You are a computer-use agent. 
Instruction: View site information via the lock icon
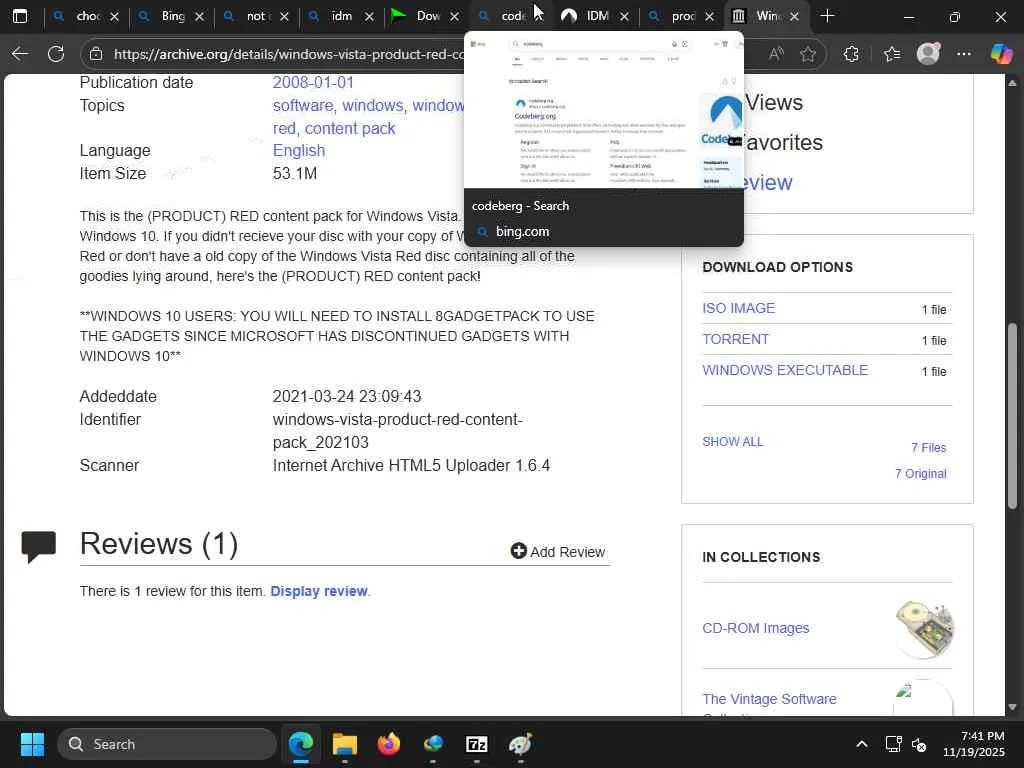[96, 54]
